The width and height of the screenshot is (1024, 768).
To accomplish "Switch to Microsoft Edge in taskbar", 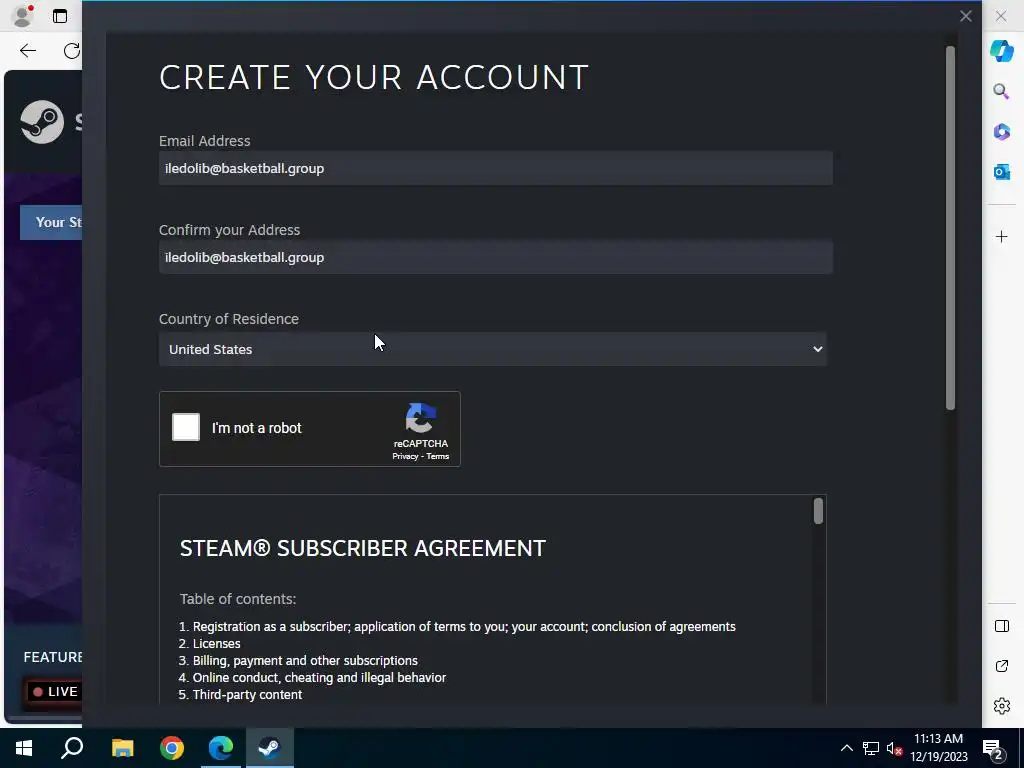I will [x=221, y=748].
